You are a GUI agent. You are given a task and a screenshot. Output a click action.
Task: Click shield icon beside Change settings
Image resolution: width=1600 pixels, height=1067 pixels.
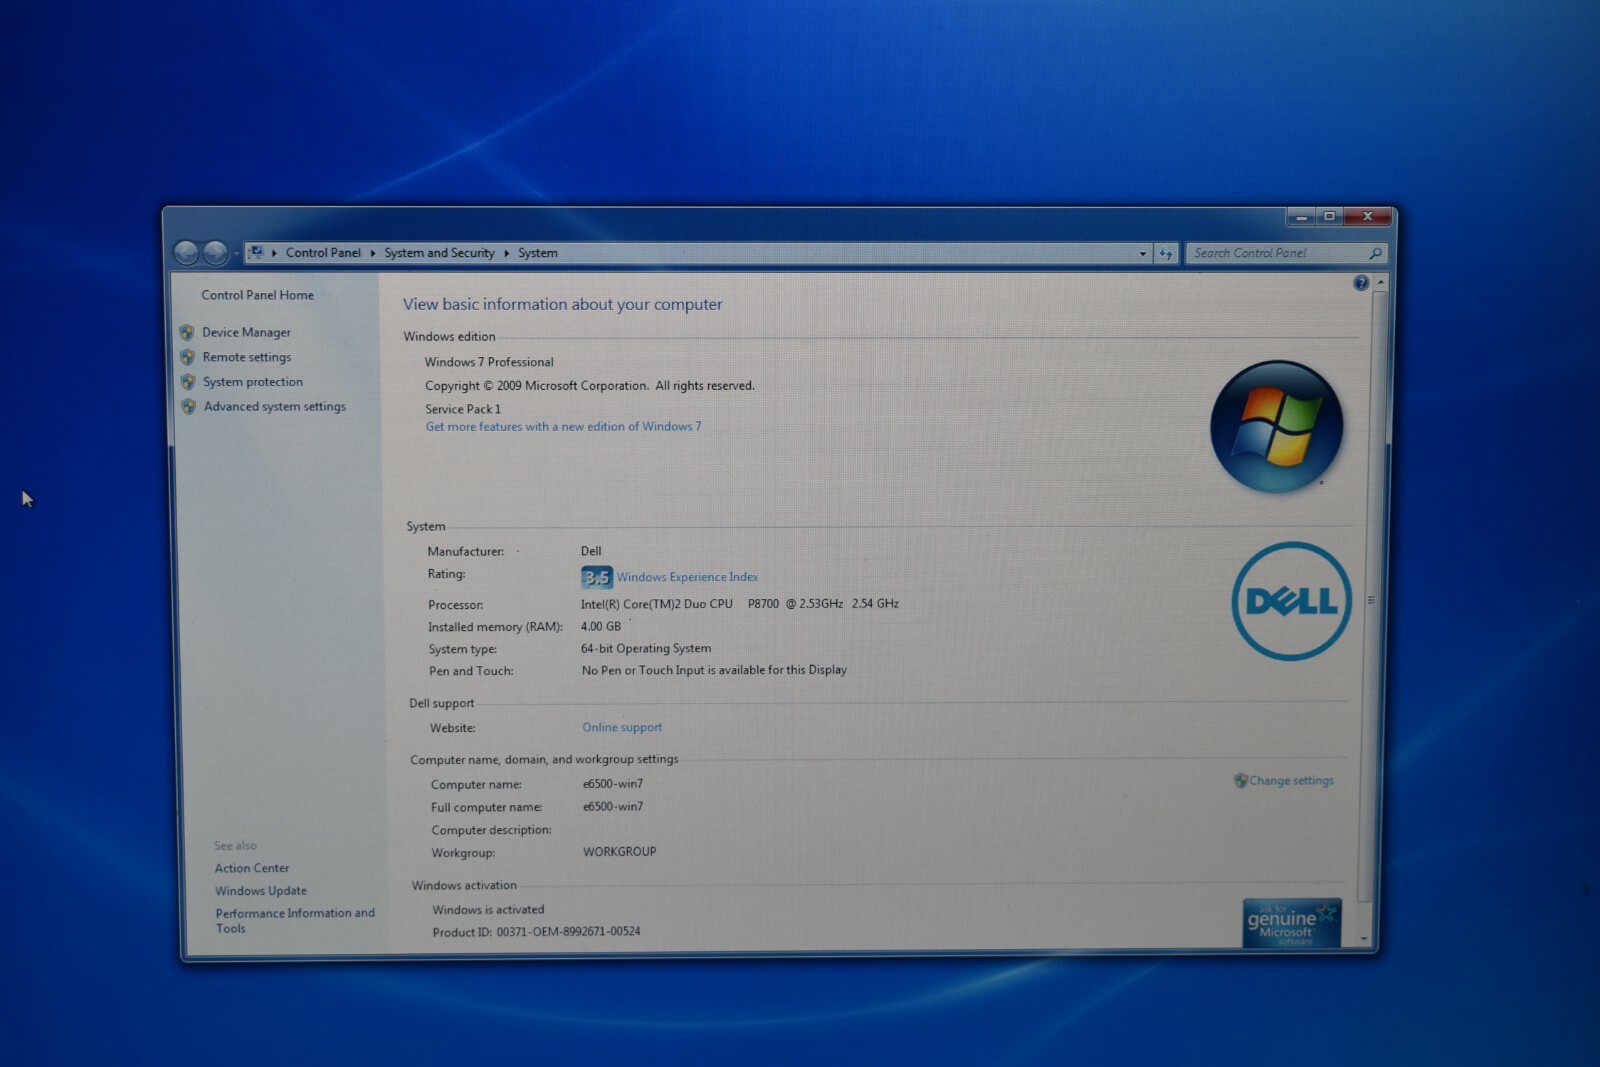pyautogui.click(x=1240, y=781)
